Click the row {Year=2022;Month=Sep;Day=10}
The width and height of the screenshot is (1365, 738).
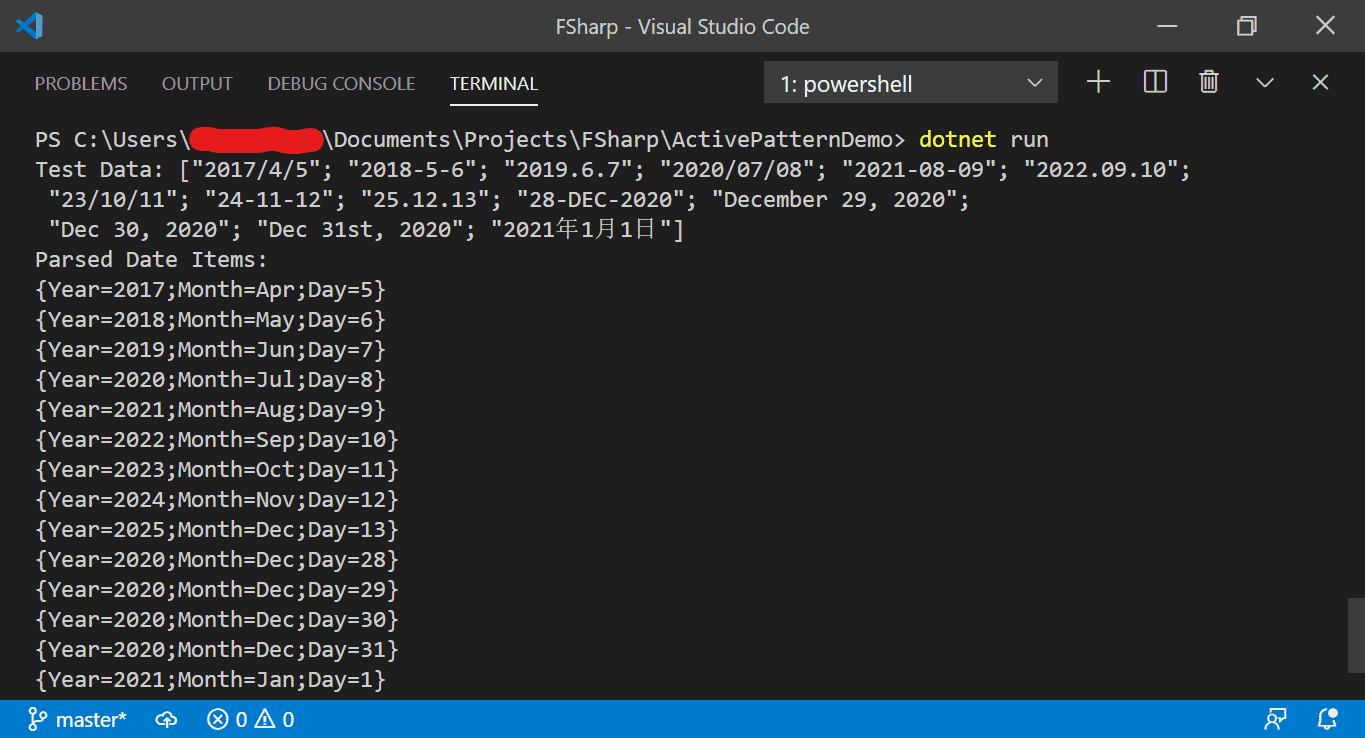[x=217, y=440]
